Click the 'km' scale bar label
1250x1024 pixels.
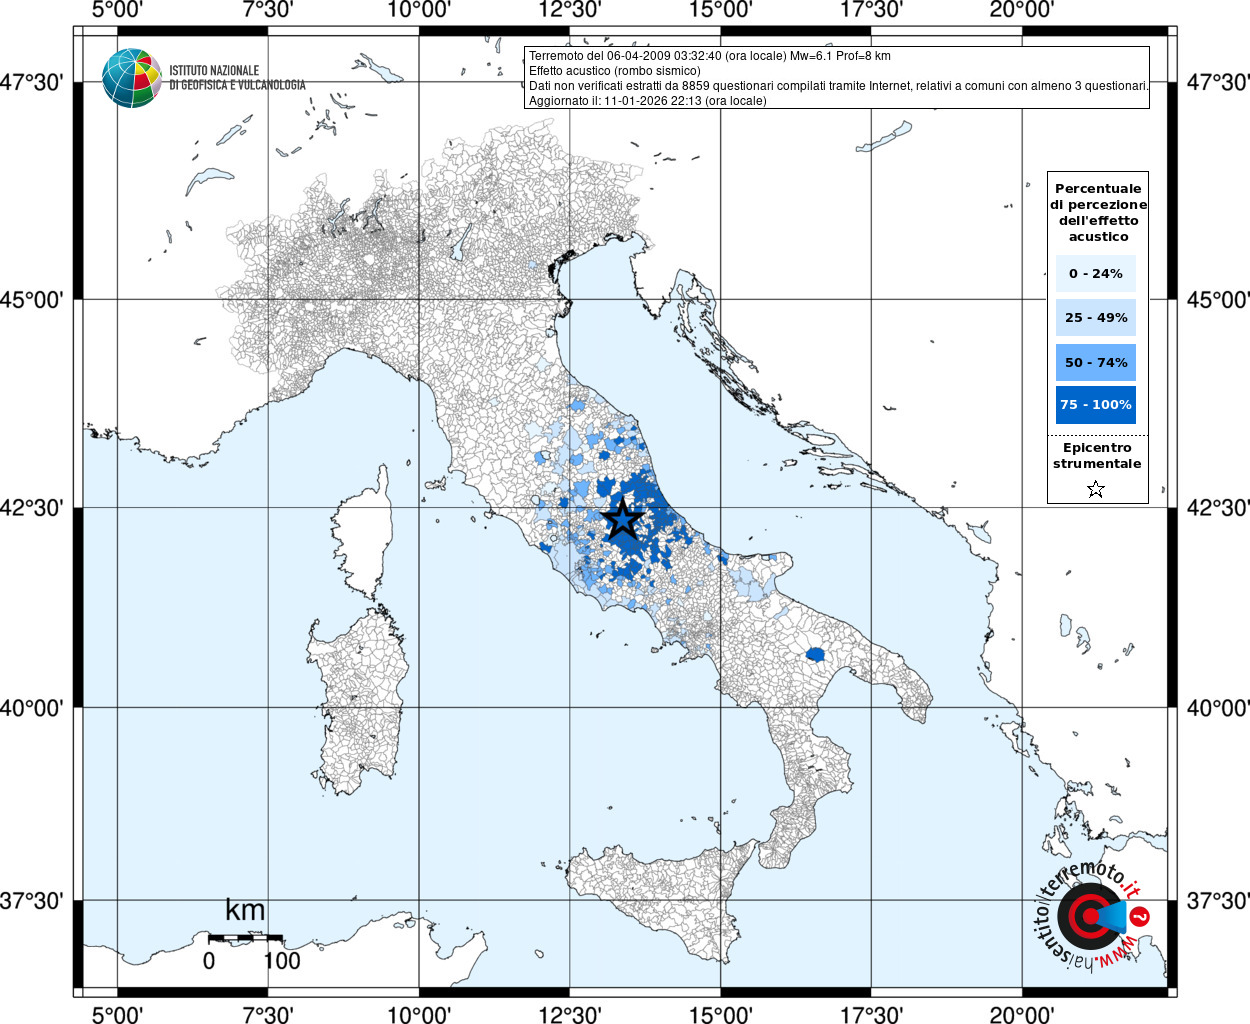(x=245, y=910)
